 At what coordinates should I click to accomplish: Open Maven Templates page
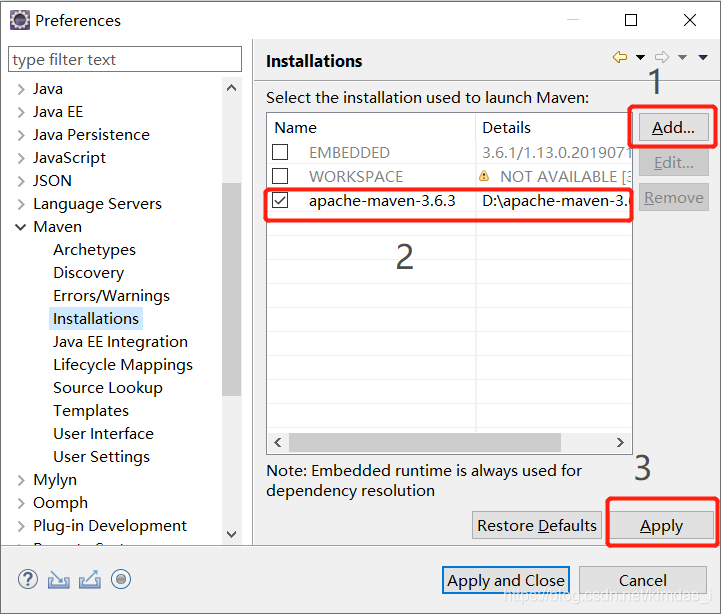point(91,411)
